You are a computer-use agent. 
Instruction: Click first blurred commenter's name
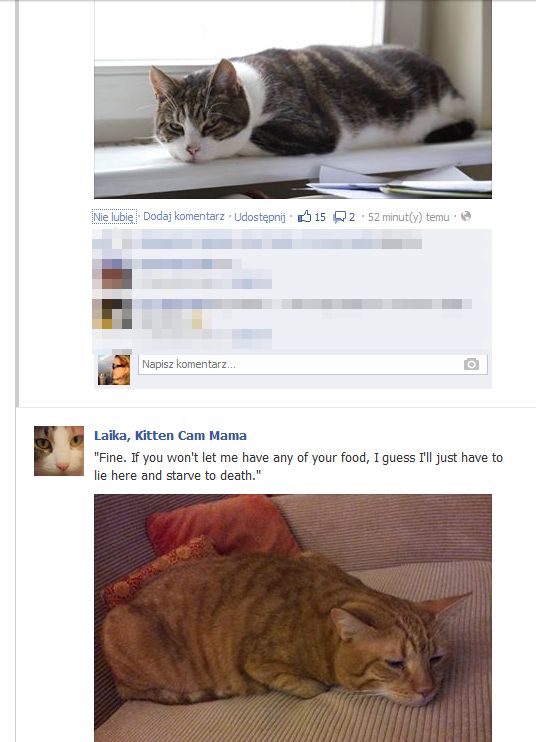coord(187,264)
